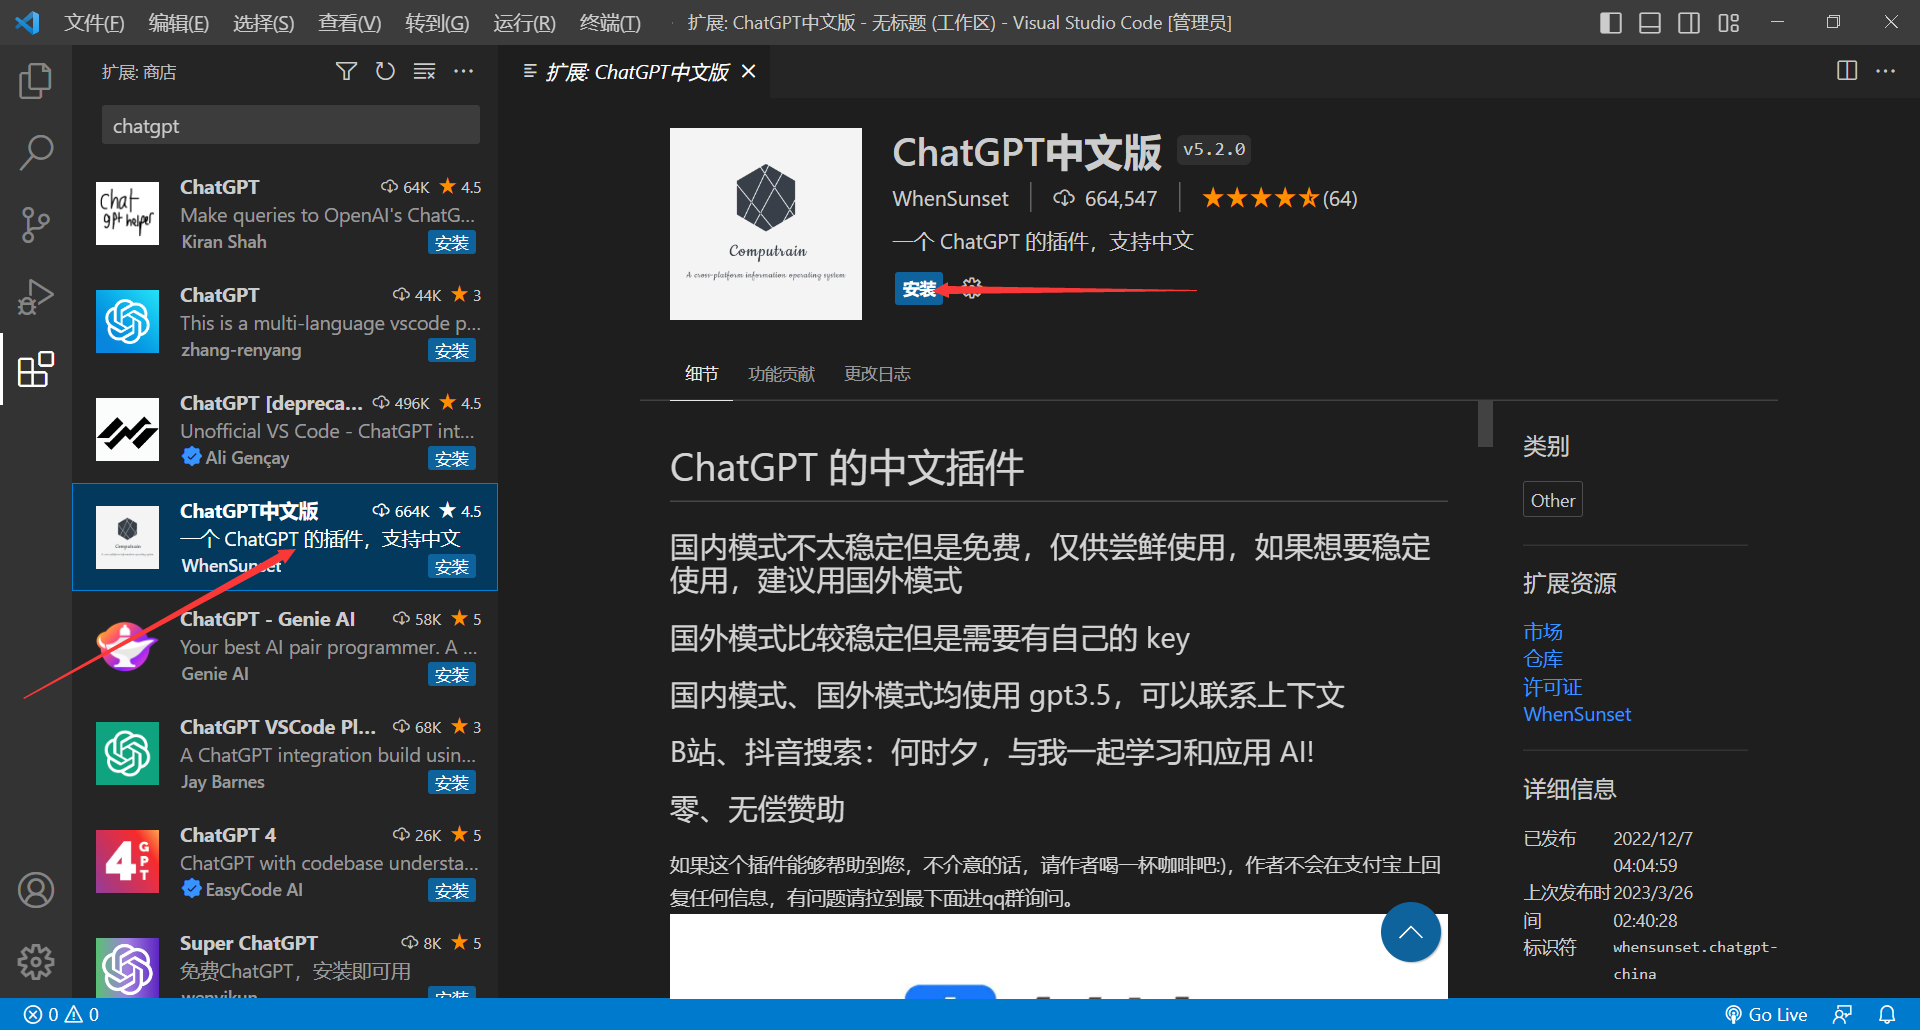This screenshot has height=1030, width=1920.
Task: Open the Source Control view
Action: pyautogui.click(x=36, y=224)
